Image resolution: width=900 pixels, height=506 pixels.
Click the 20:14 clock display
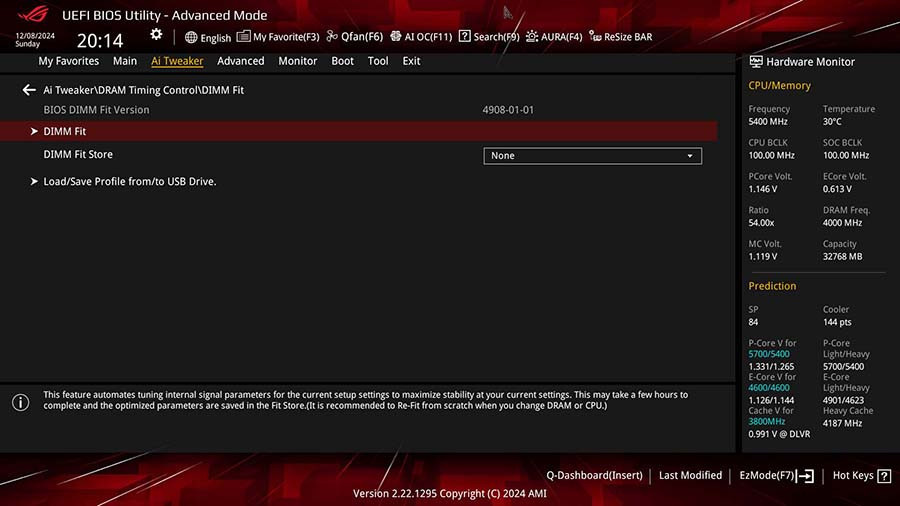coord(100,40)
